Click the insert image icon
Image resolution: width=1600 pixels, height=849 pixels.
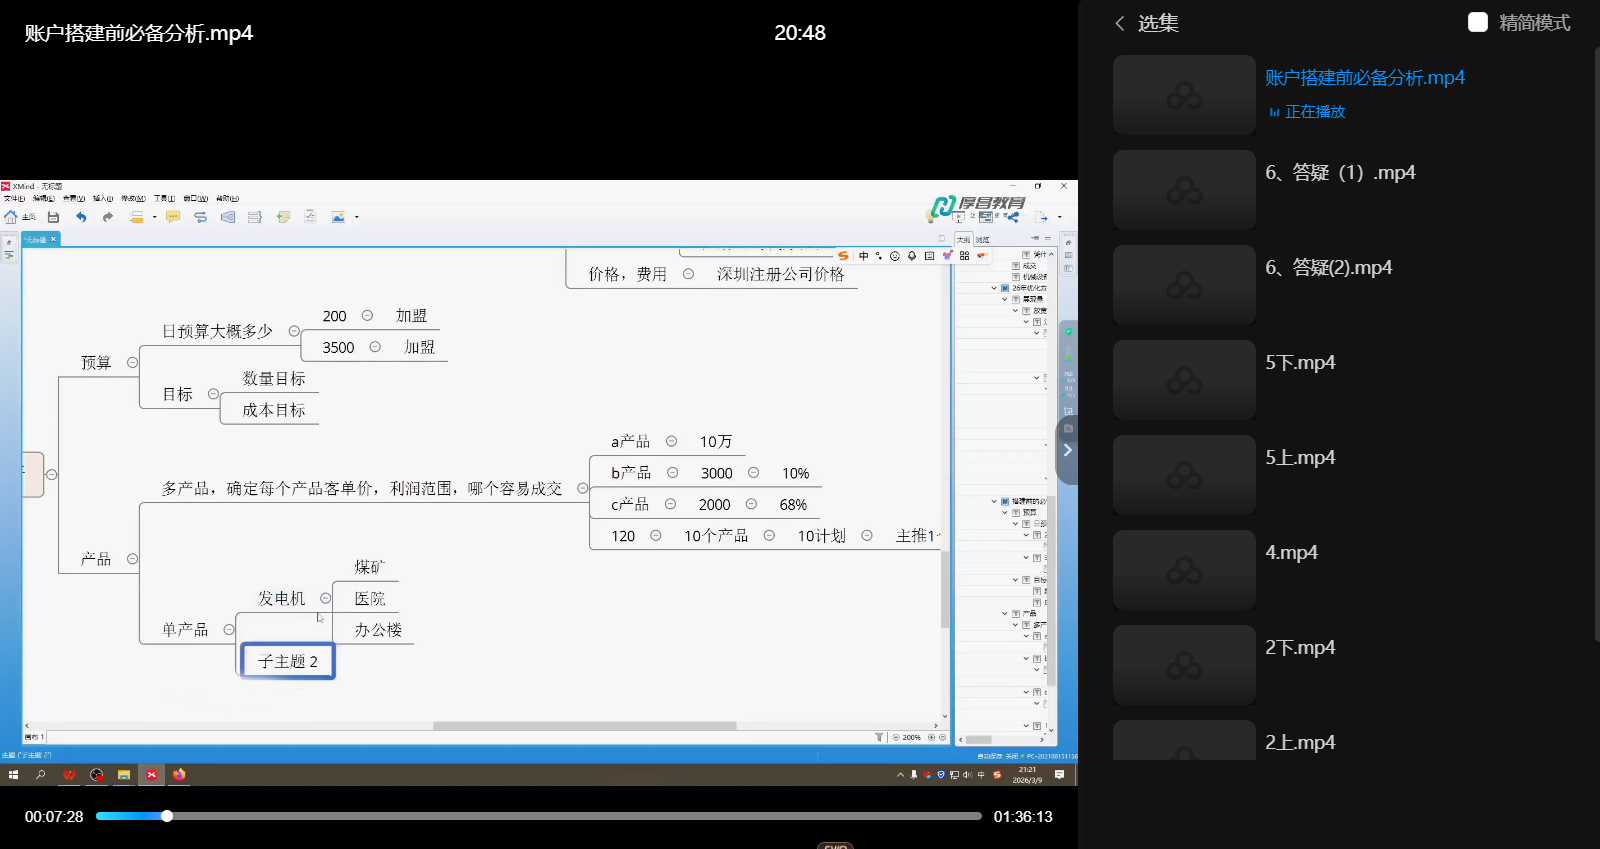(338, 217)
